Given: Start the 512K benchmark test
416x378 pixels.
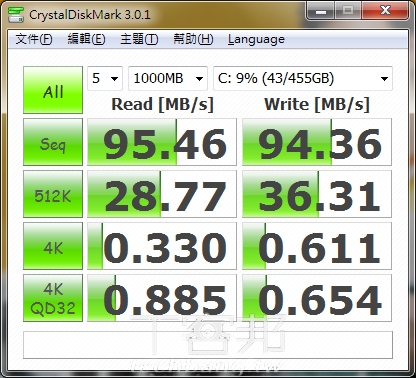Looking at the screenshot, I should coord(53,194).
